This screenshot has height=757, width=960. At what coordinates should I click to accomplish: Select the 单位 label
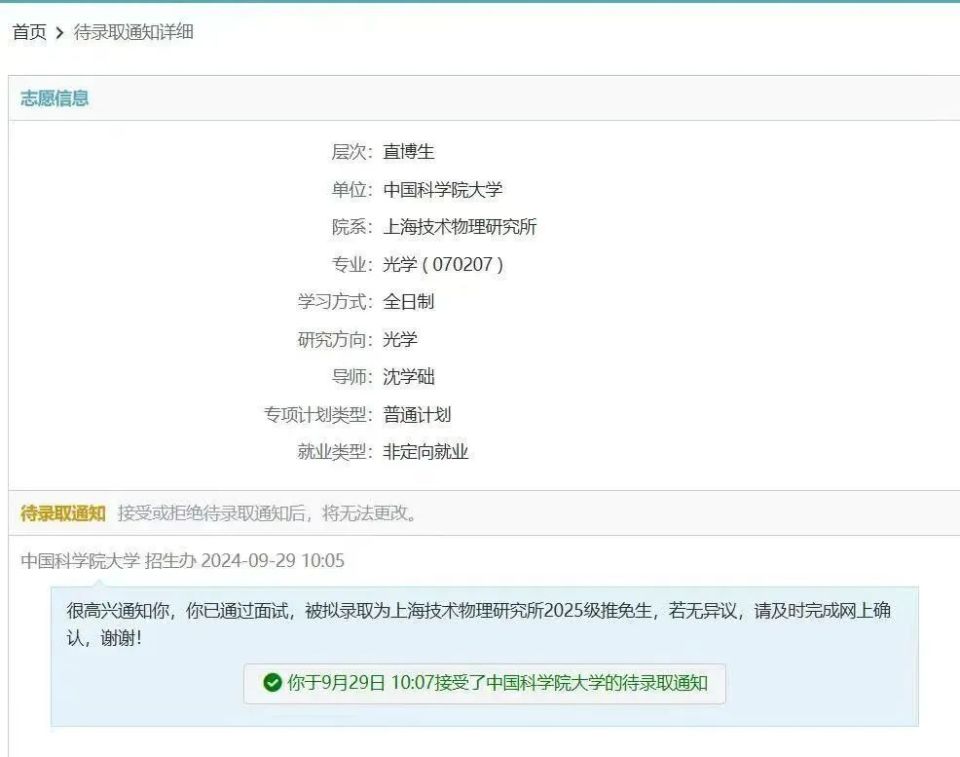[352, 190]
